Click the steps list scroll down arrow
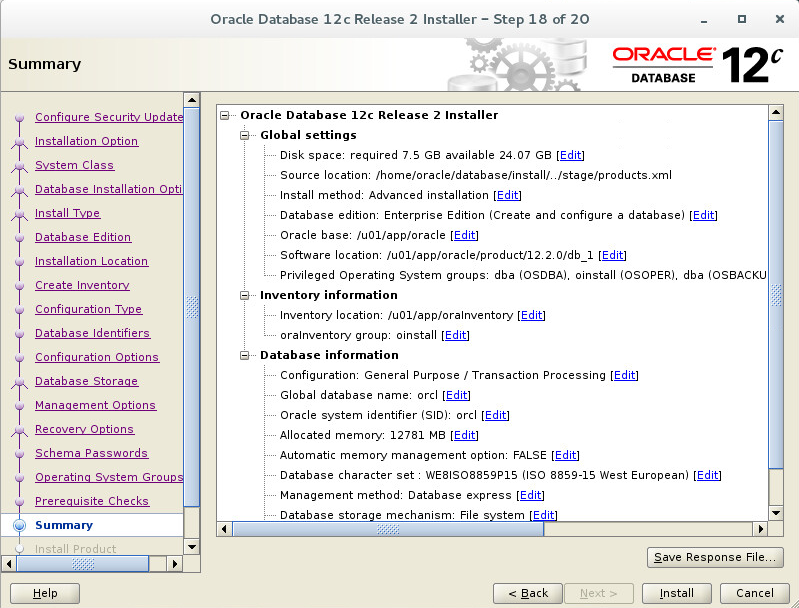This screenshot has height=608, width=799. click(192, 547)
